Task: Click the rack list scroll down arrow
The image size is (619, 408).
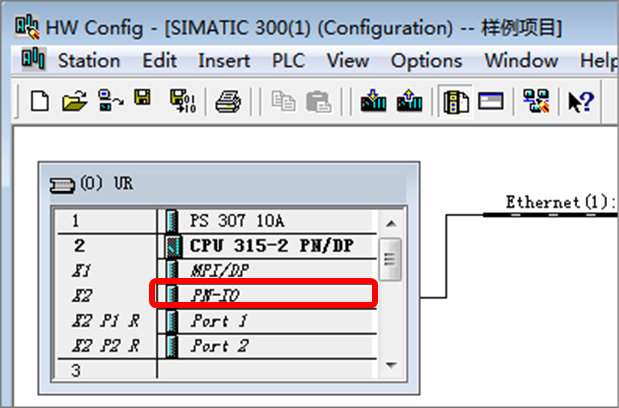Action: (391, 365)
